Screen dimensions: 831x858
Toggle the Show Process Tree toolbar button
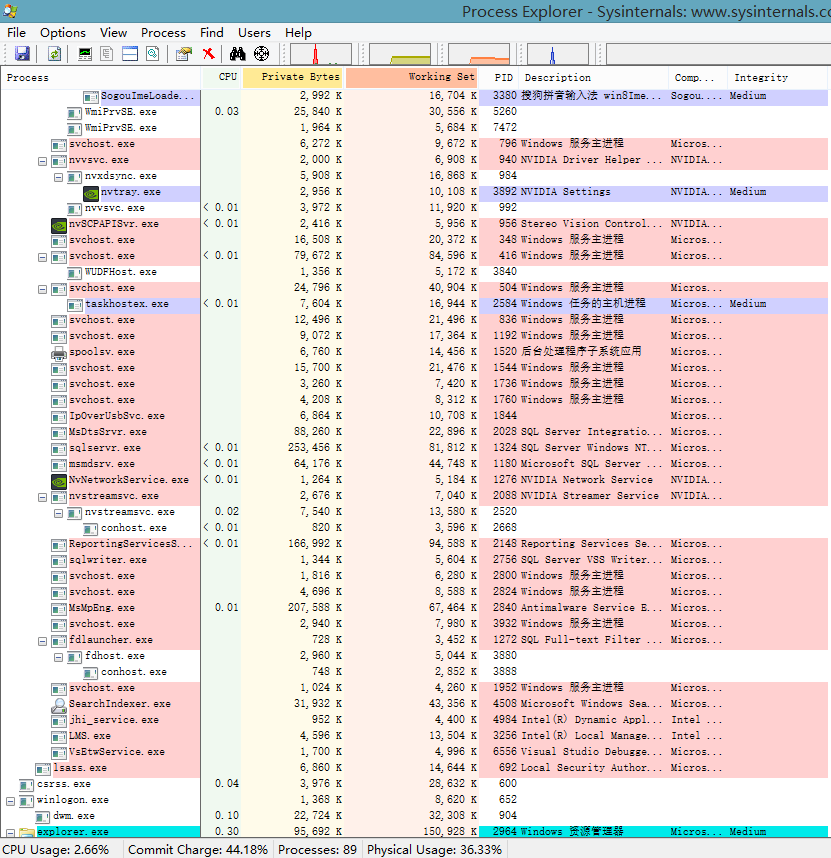(107, 53)
